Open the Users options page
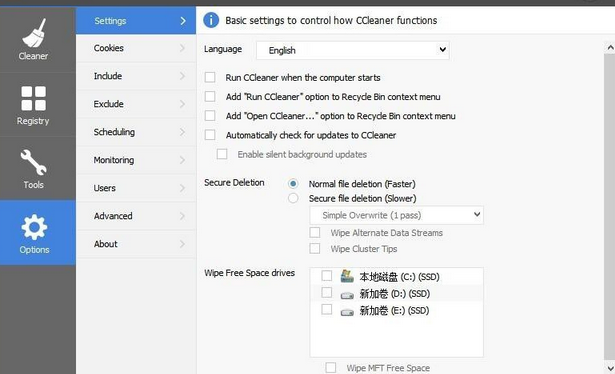Image resolution: width=615 pixels, height=374 pixels. (x=136, y=188)
